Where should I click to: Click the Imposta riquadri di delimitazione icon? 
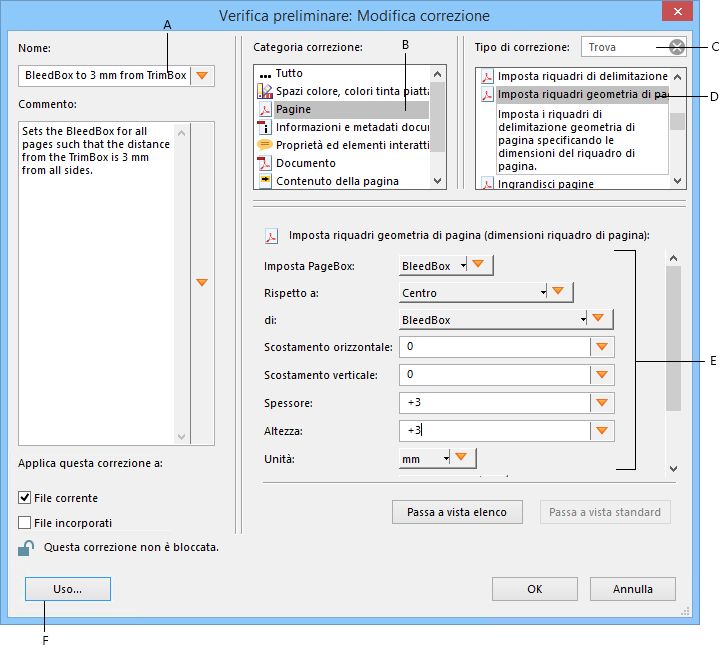[487, 76]
